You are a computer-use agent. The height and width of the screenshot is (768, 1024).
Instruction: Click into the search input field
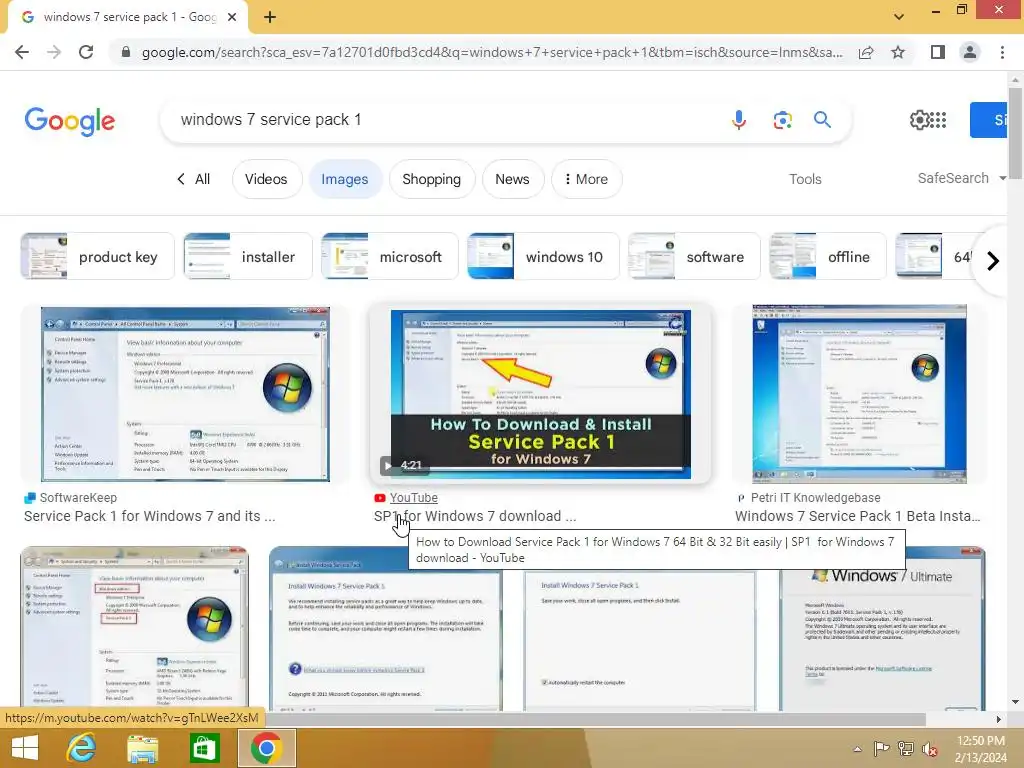point(444,120)
